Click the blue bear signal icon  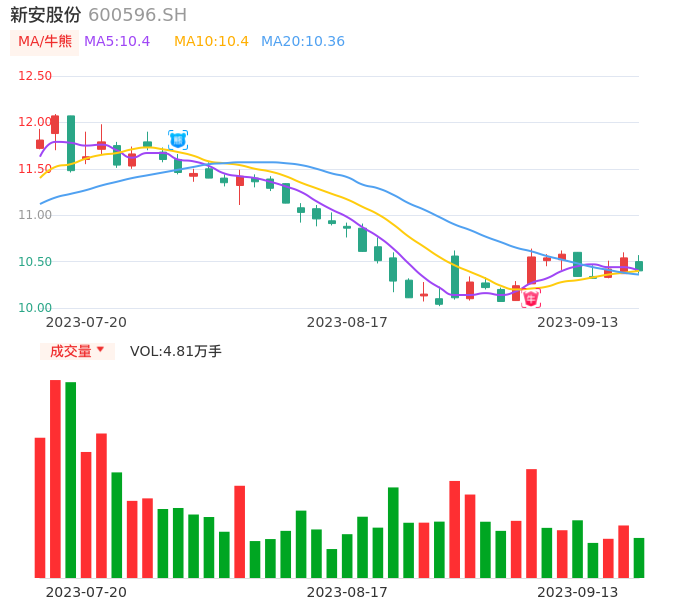(178, 140)
